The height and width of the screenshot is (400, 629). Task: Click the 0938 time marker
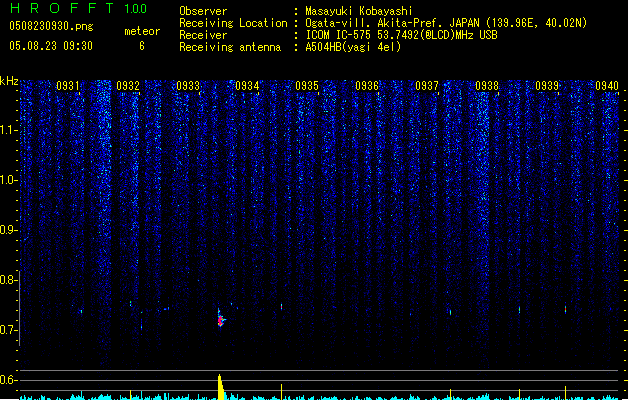[x=487, y=85]
